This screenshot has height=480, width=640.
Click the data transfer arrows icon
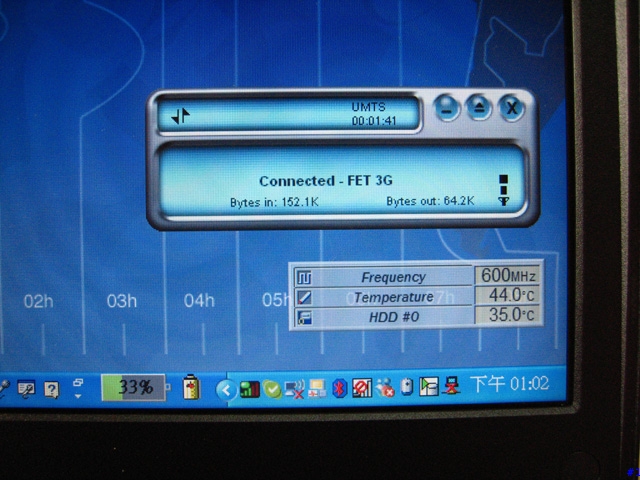(x=180, y=116)
